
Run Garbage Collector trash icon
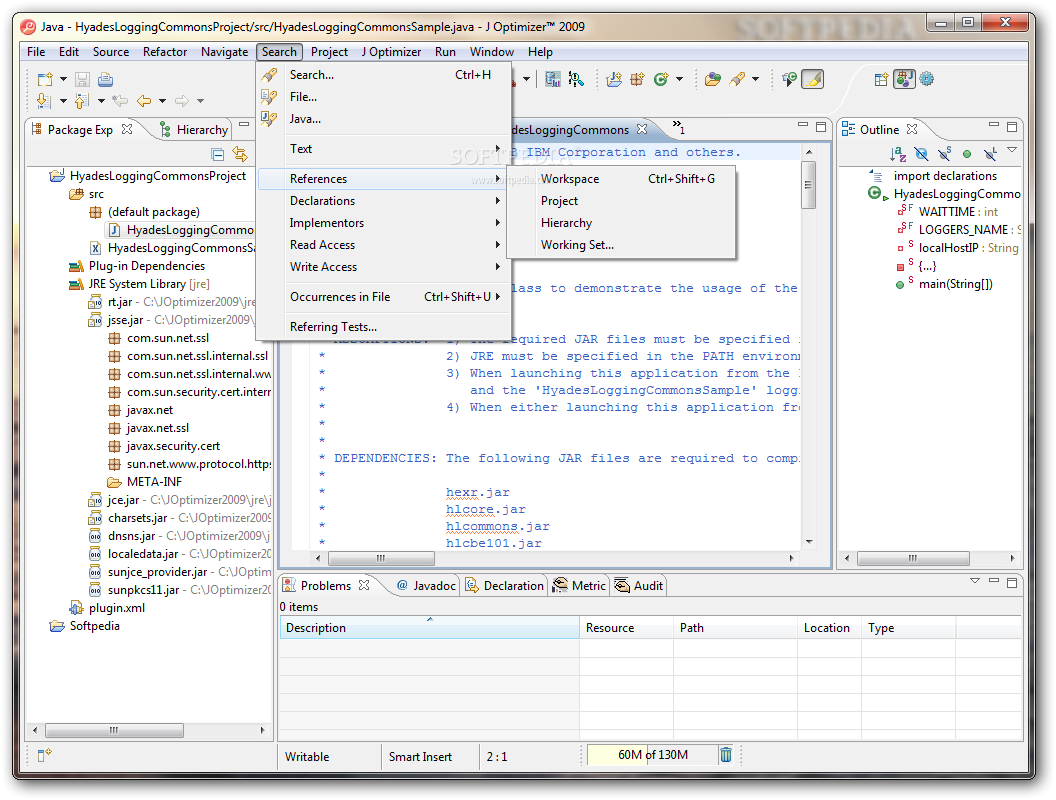coord(726,755)
